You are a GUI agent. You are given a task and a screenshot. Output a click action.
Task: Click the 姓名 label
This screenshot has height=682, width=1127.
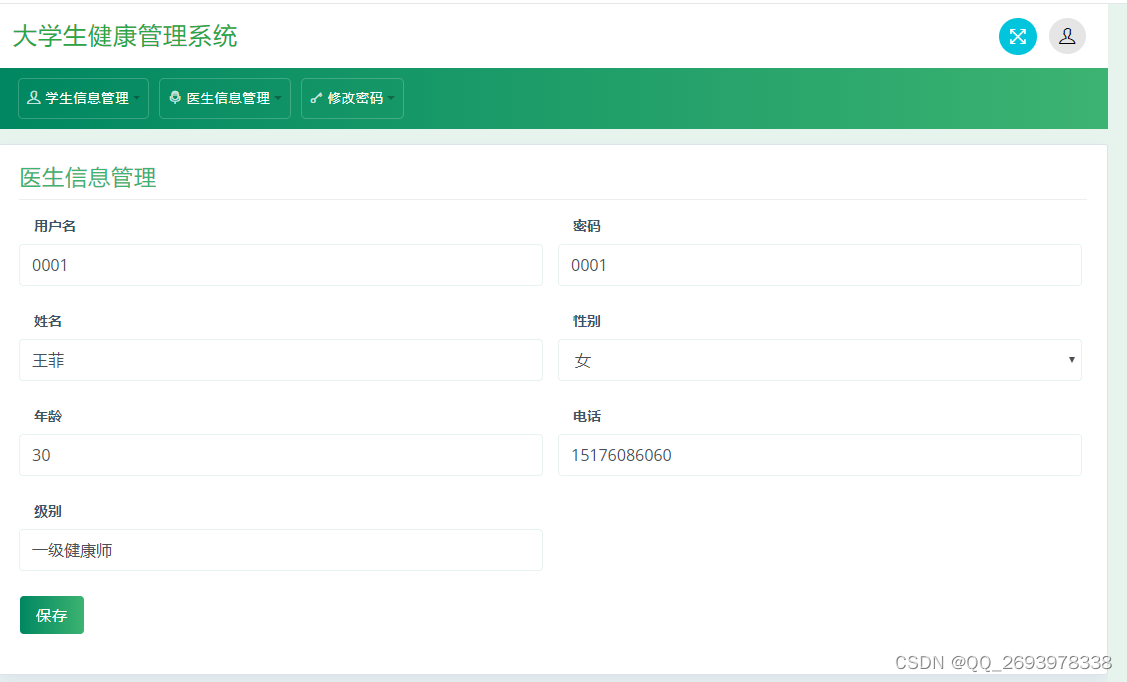(x=47, y=321)
